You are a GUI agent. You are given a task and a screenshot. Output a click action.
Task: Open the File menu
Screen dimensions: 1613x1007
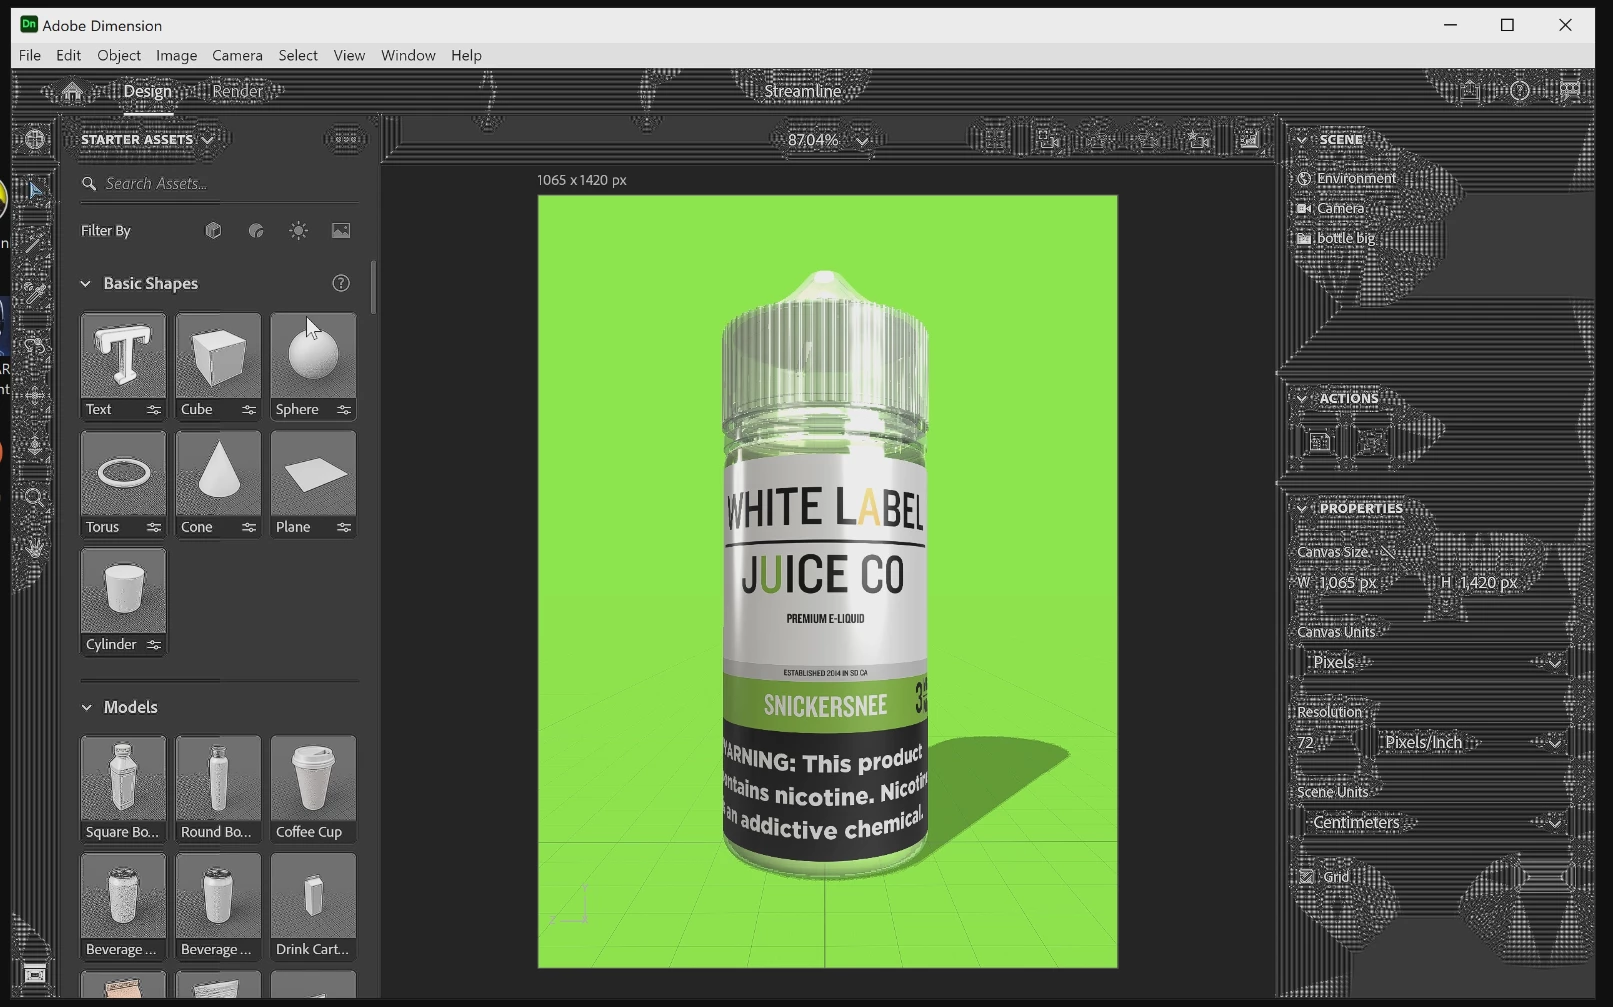pos(30,56)
